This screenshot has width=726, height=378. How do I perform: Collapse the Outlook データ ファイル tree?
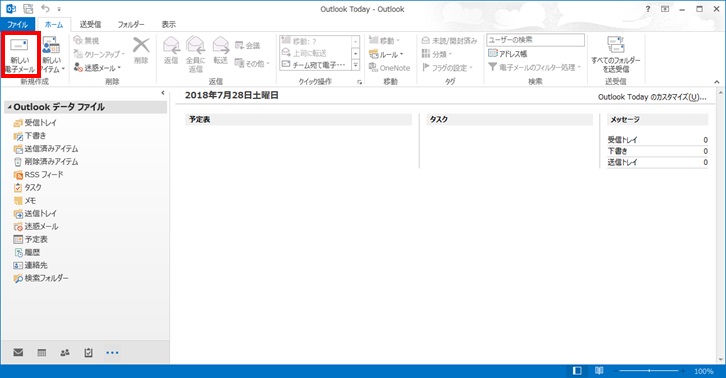tap(9, 107)
